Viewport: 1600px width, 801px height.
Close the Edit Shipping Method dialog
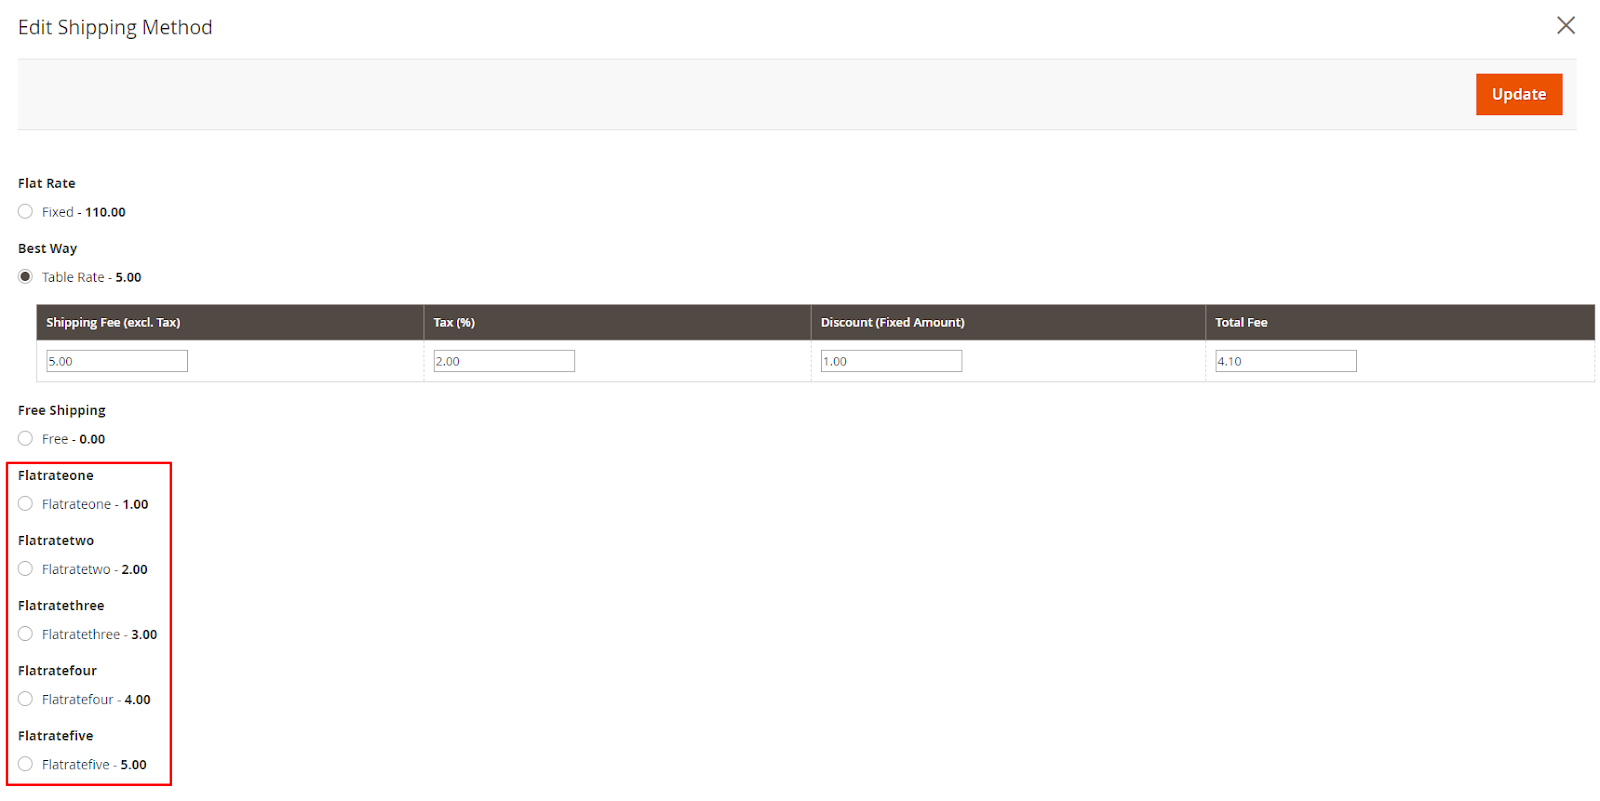(1565, 25)
